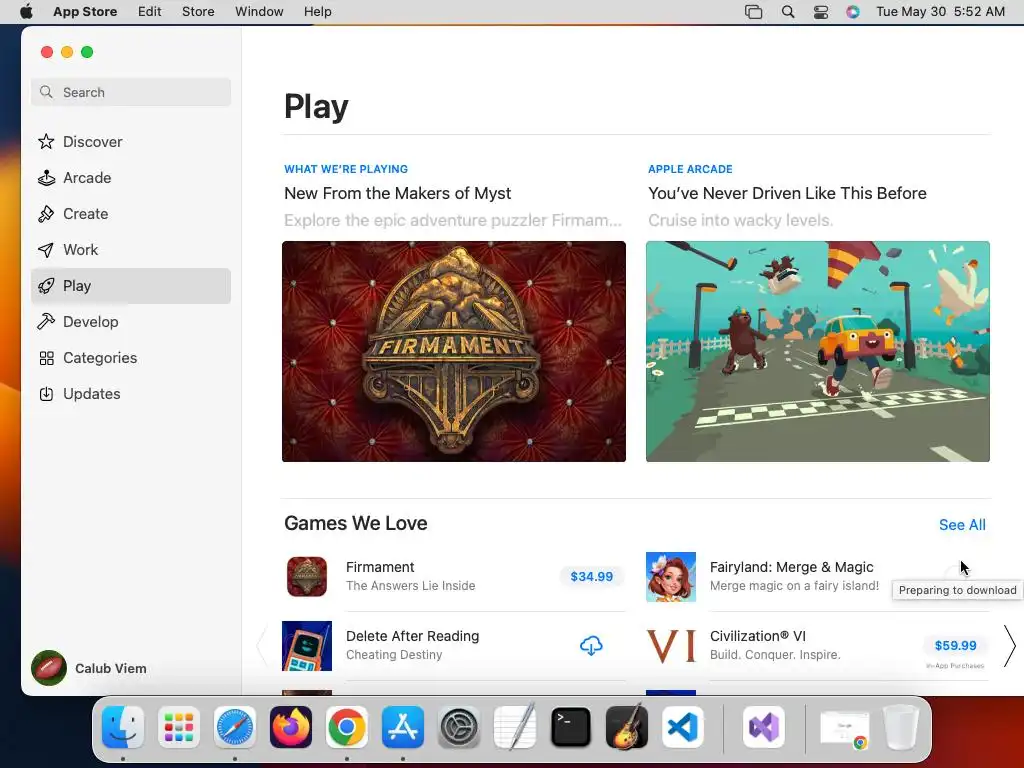Open the Updates download icon
The width and height of the screenshot is (1024, 768).
coord(46,394)
